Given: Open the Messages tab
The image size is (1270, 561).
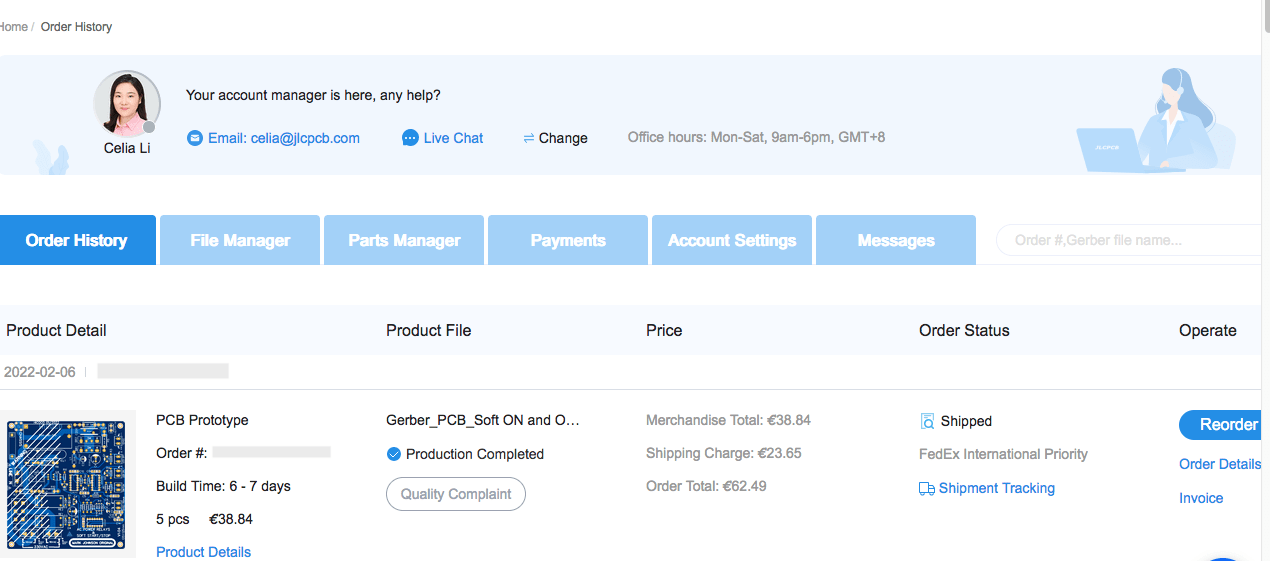Looking at the screenshot, I should (896, 240).
